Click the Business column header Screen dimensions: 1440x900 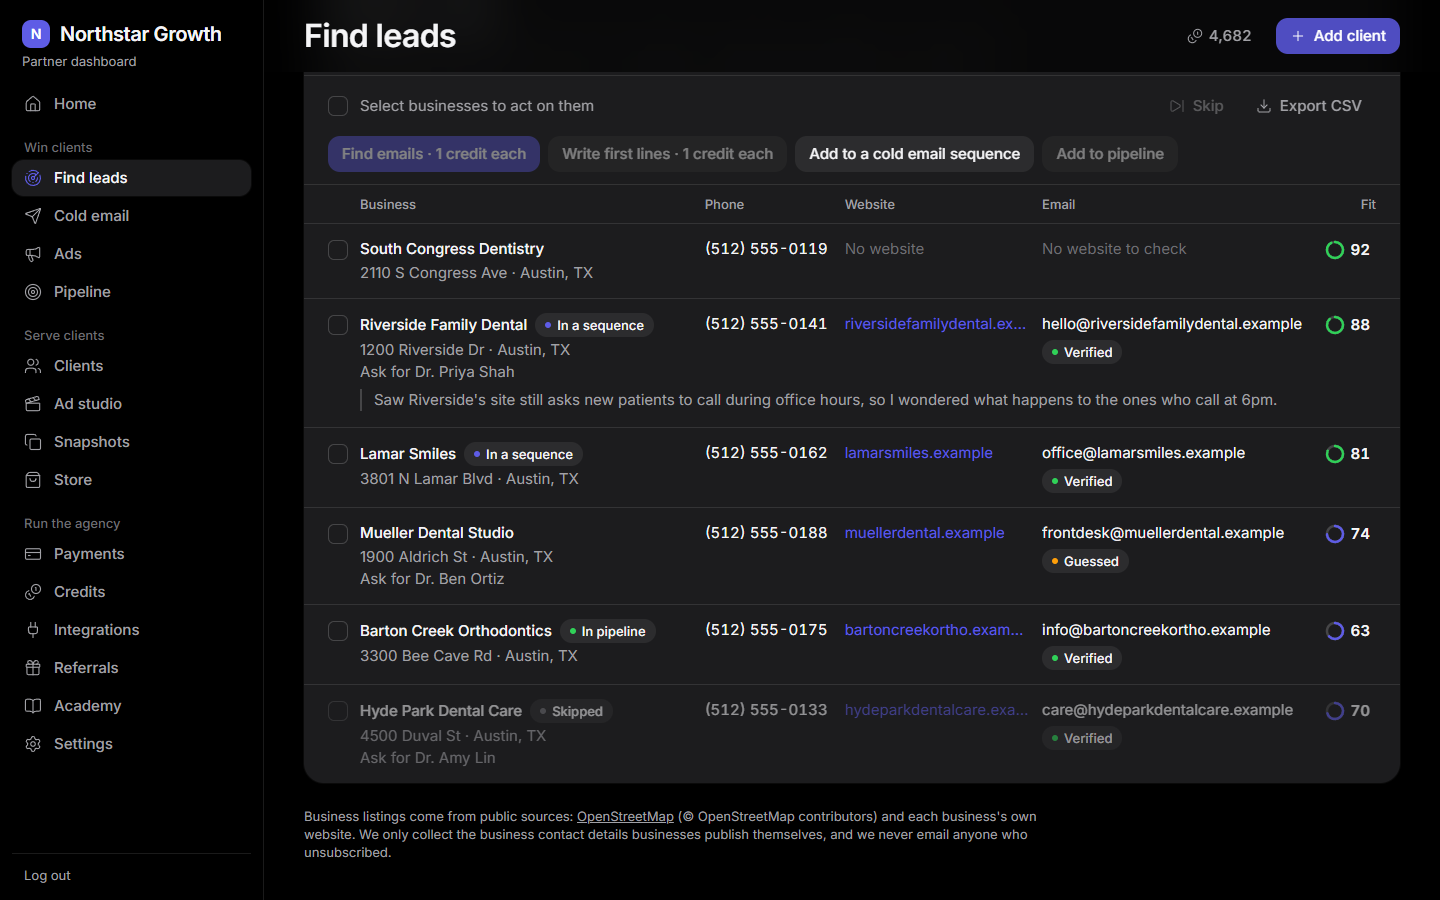(388, 204)
